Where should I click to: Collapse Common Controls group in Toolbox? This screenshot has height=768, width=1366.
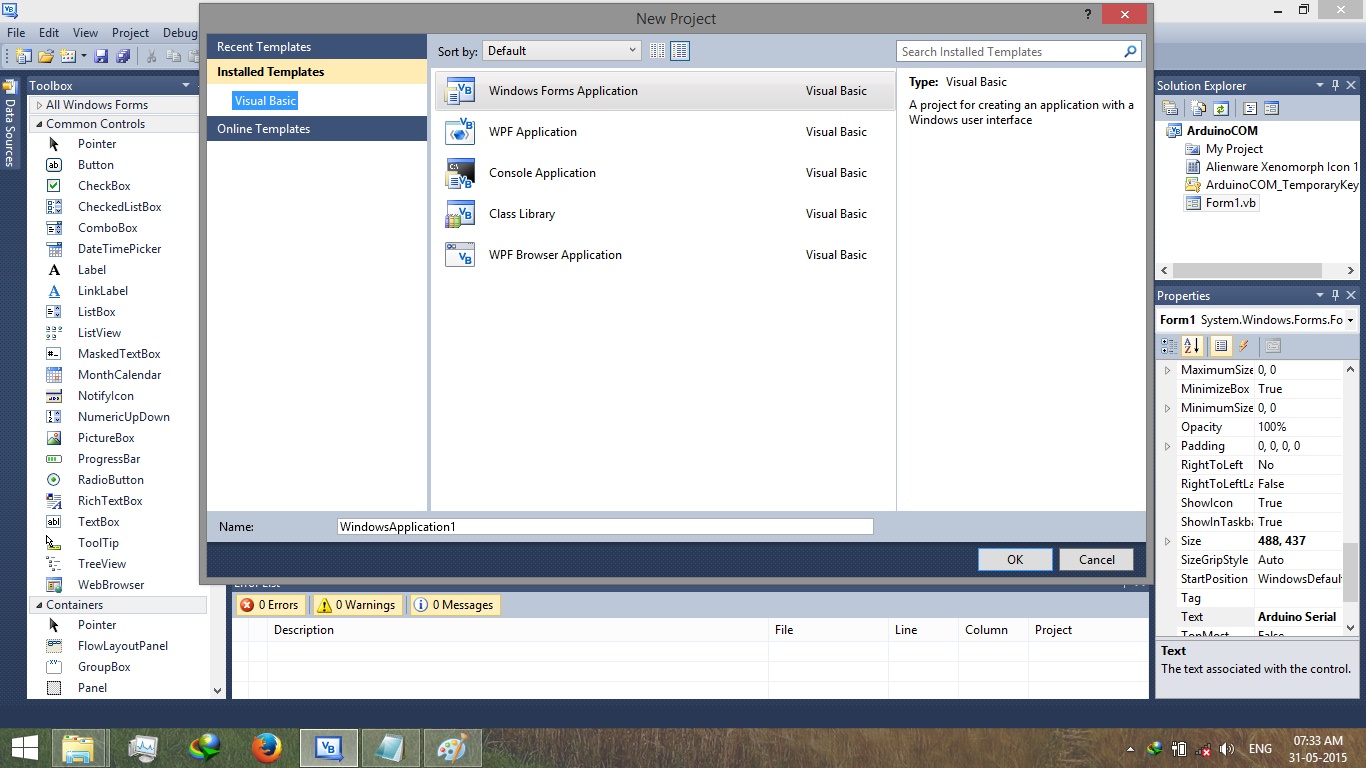[38, 124]
